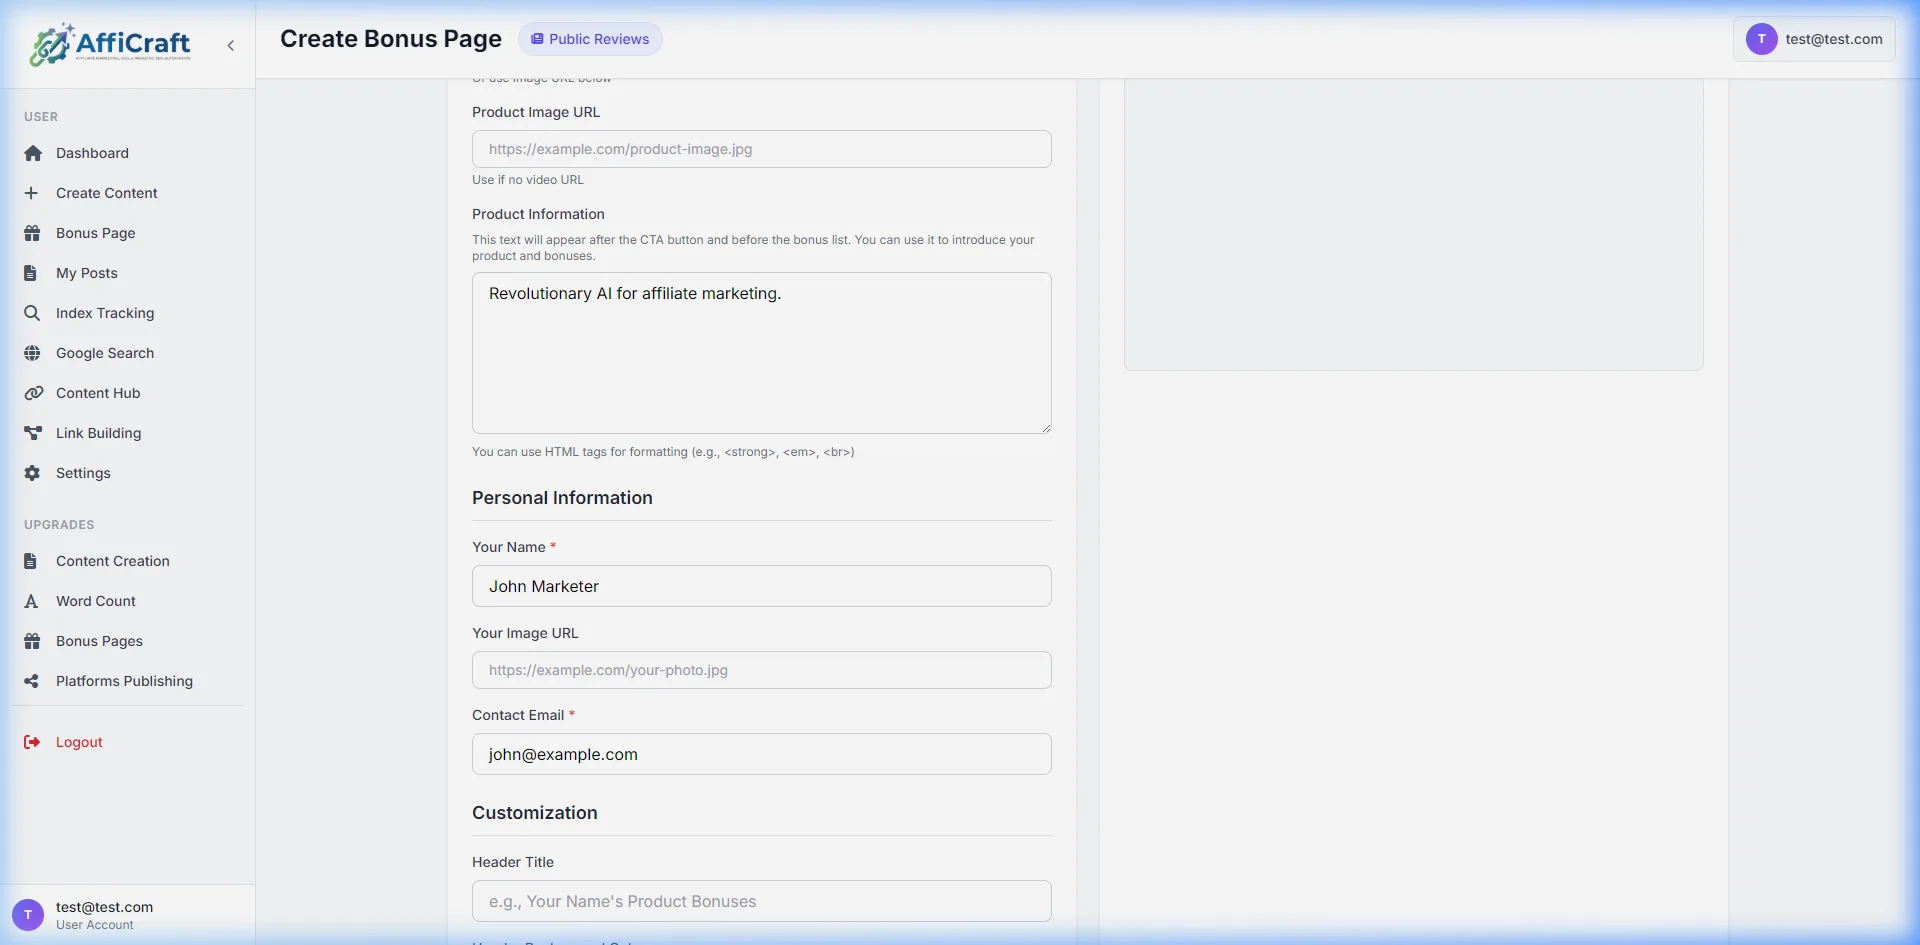Collapse the sidebar with the chevron
Viewport: 1920px width, 945px height.
point(230,45)
